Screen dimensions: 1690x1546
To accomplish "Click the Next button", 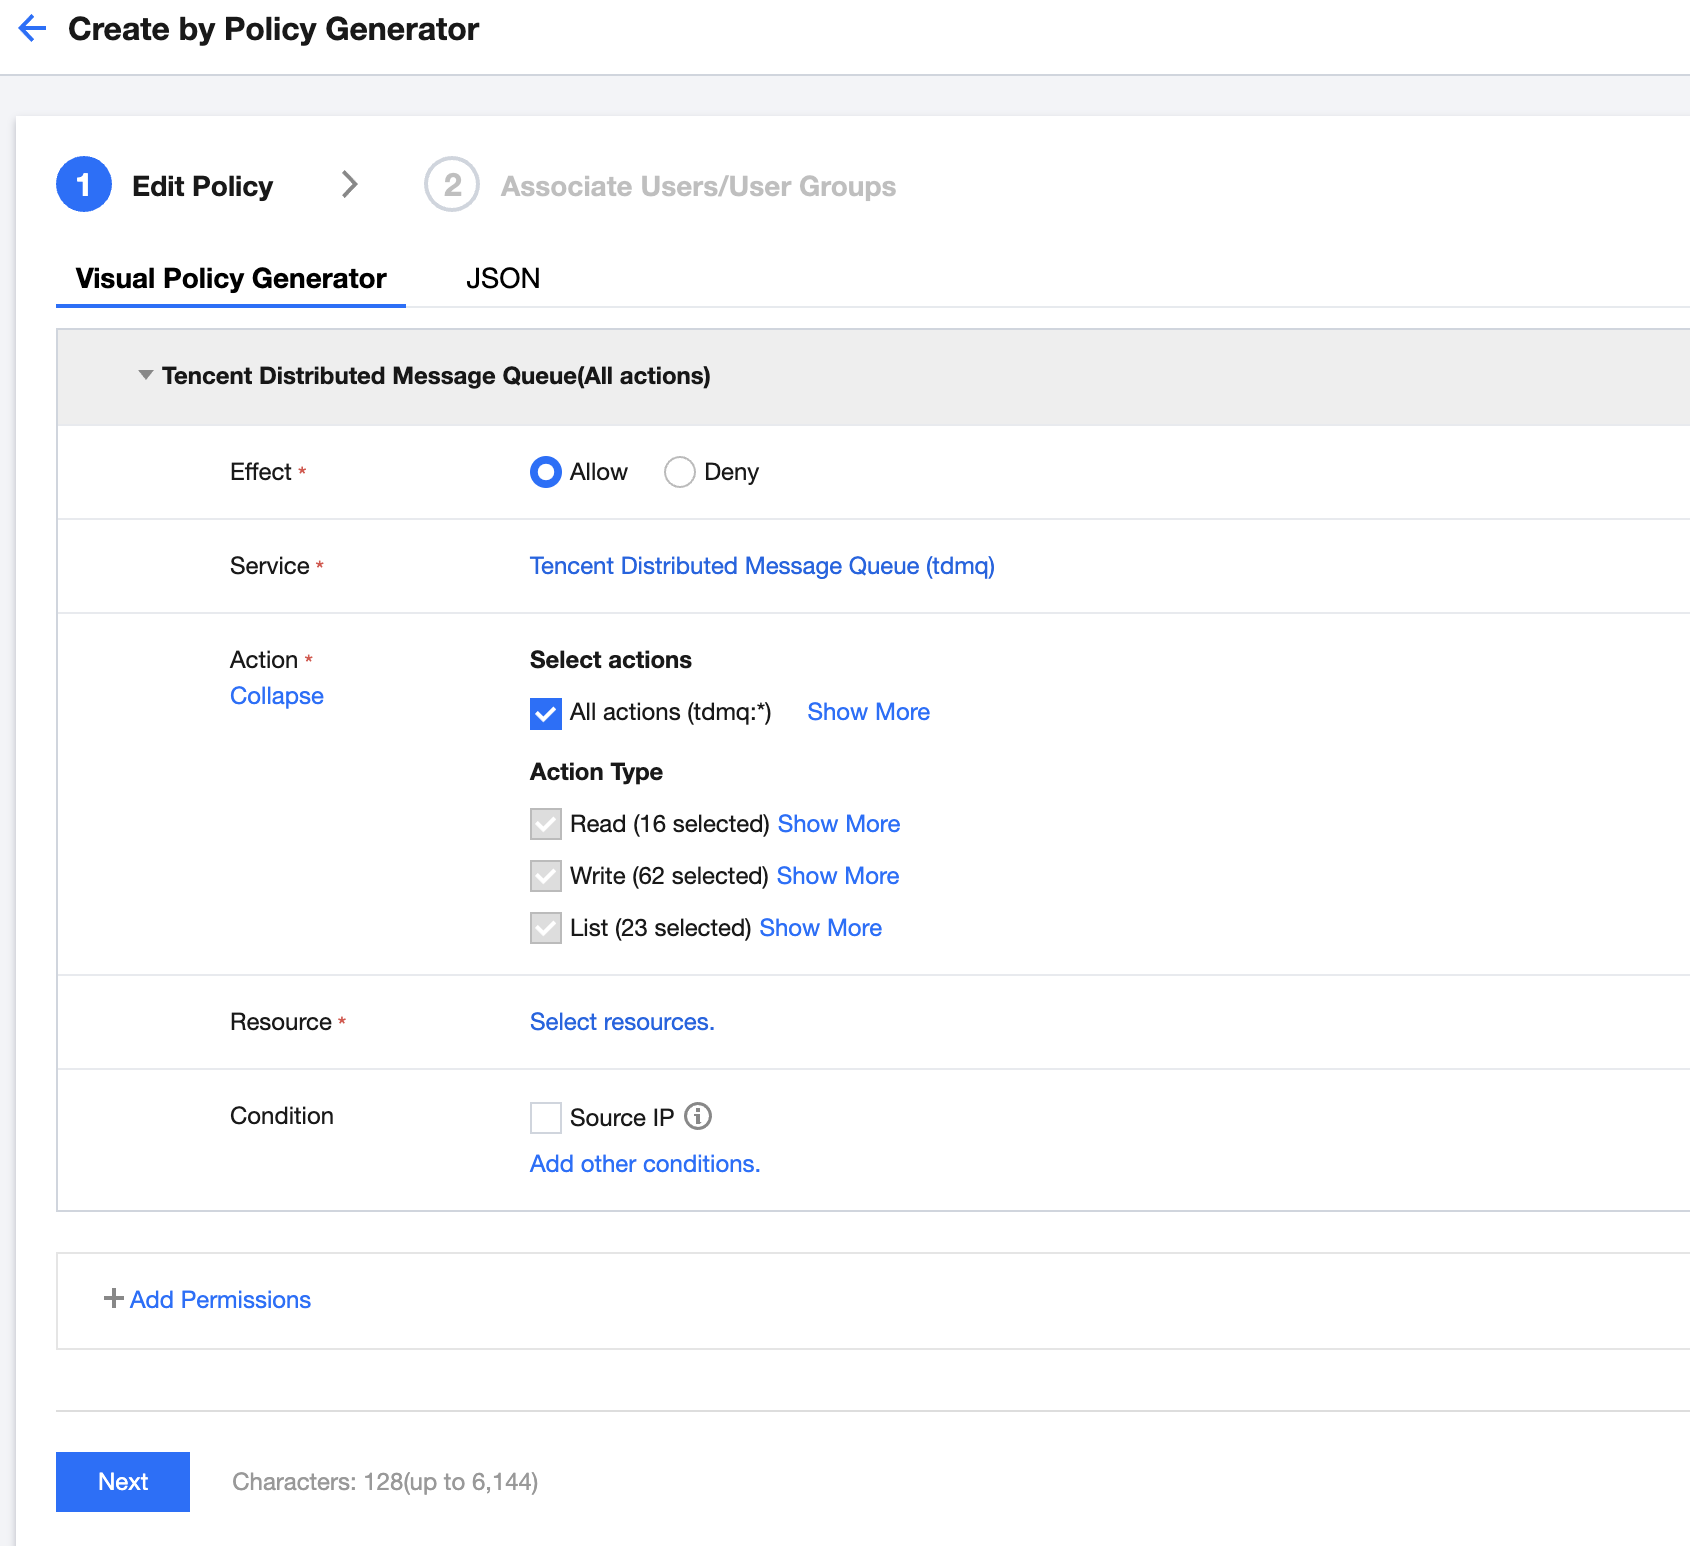I will click(x=123, y=1482).
